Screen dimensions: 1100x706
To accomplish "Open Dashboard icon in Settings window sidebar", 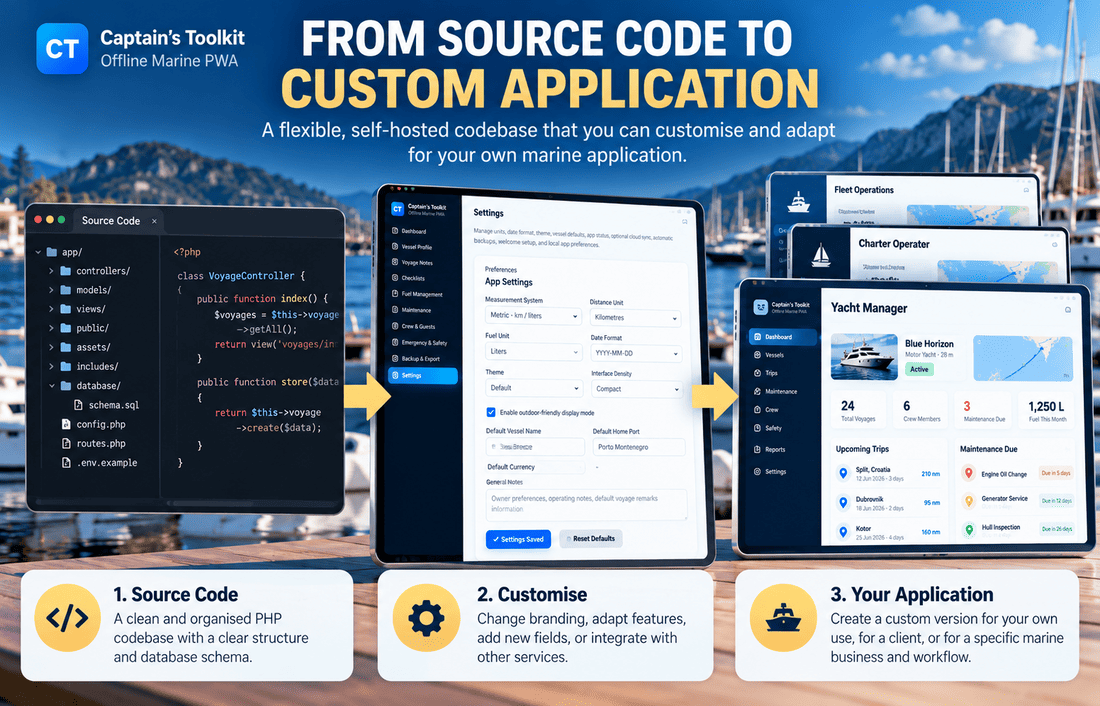I will click(395, 231).
